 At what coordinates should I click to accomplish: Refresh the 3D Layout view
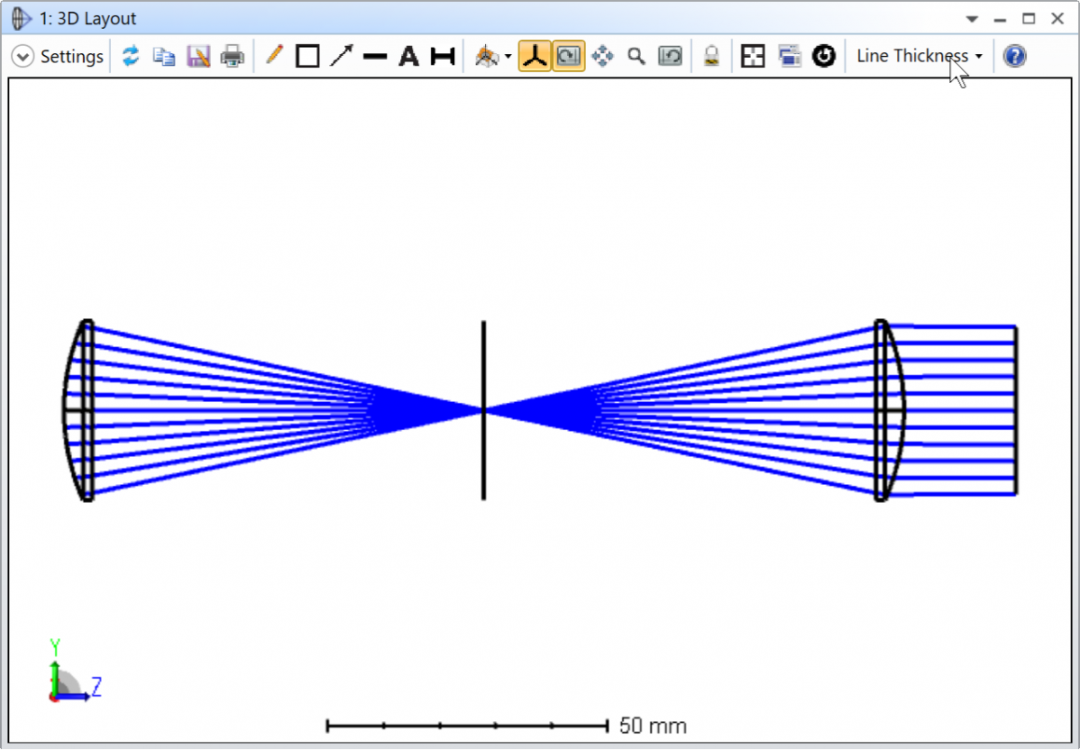click(x=131, y=56)
